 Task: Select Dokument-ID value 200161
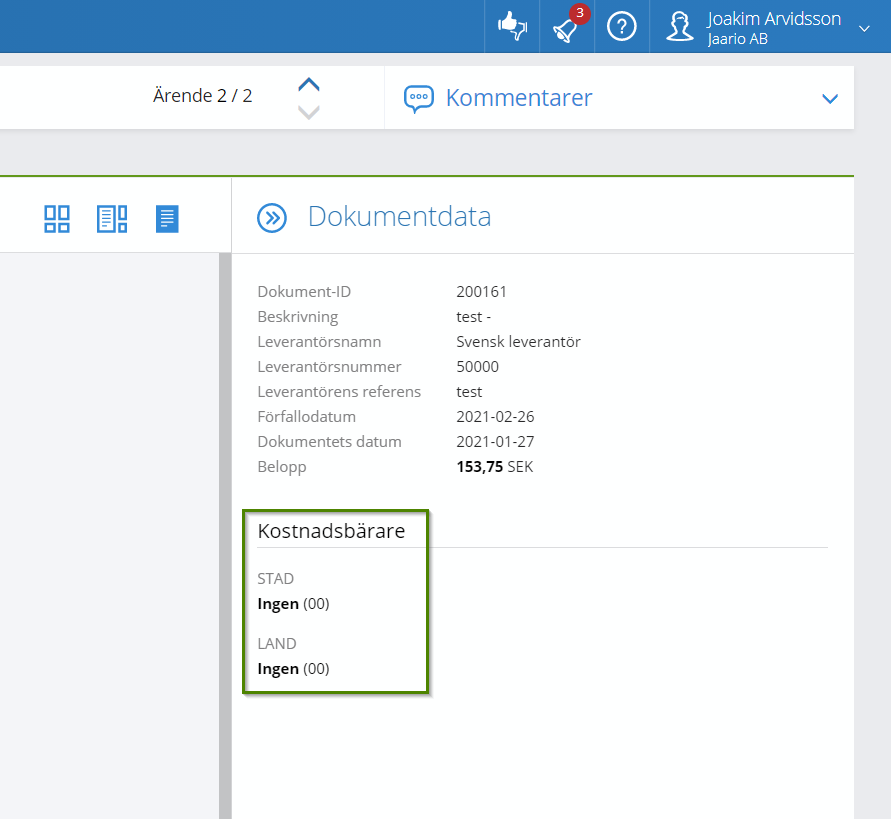click(481, 292)
